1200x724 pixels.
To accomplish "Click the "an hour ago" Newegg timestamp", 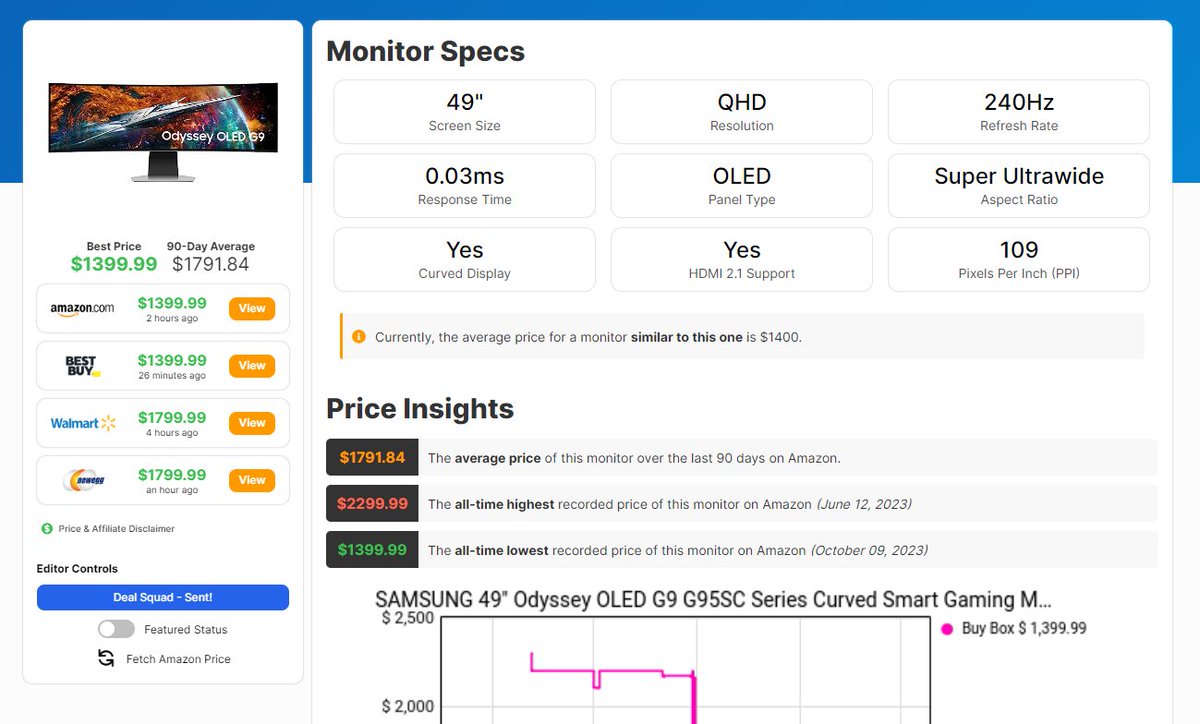I will tap(172, 490).
